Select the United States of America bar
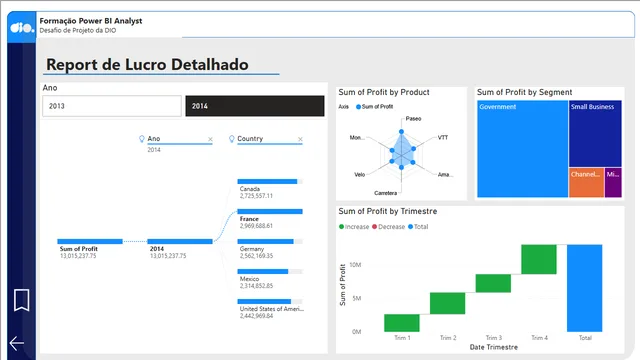Screen dimensions: 640x360 (270, 302)
